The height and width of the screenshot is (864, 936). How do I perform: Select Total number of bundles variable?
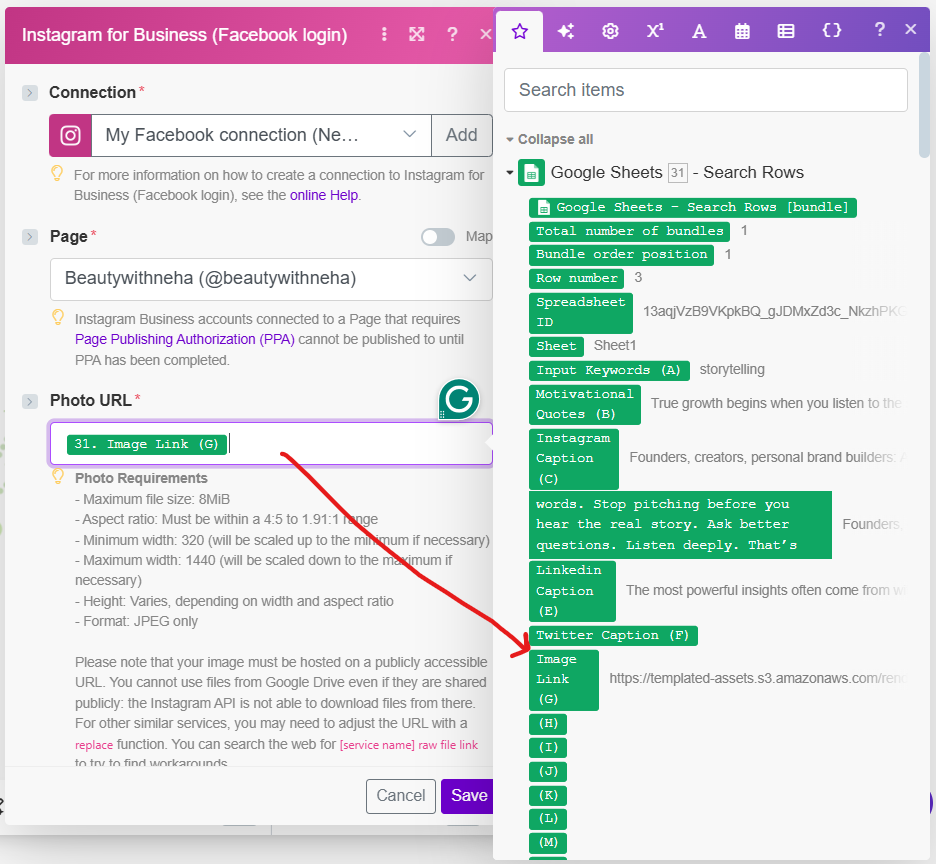[629, 231]
